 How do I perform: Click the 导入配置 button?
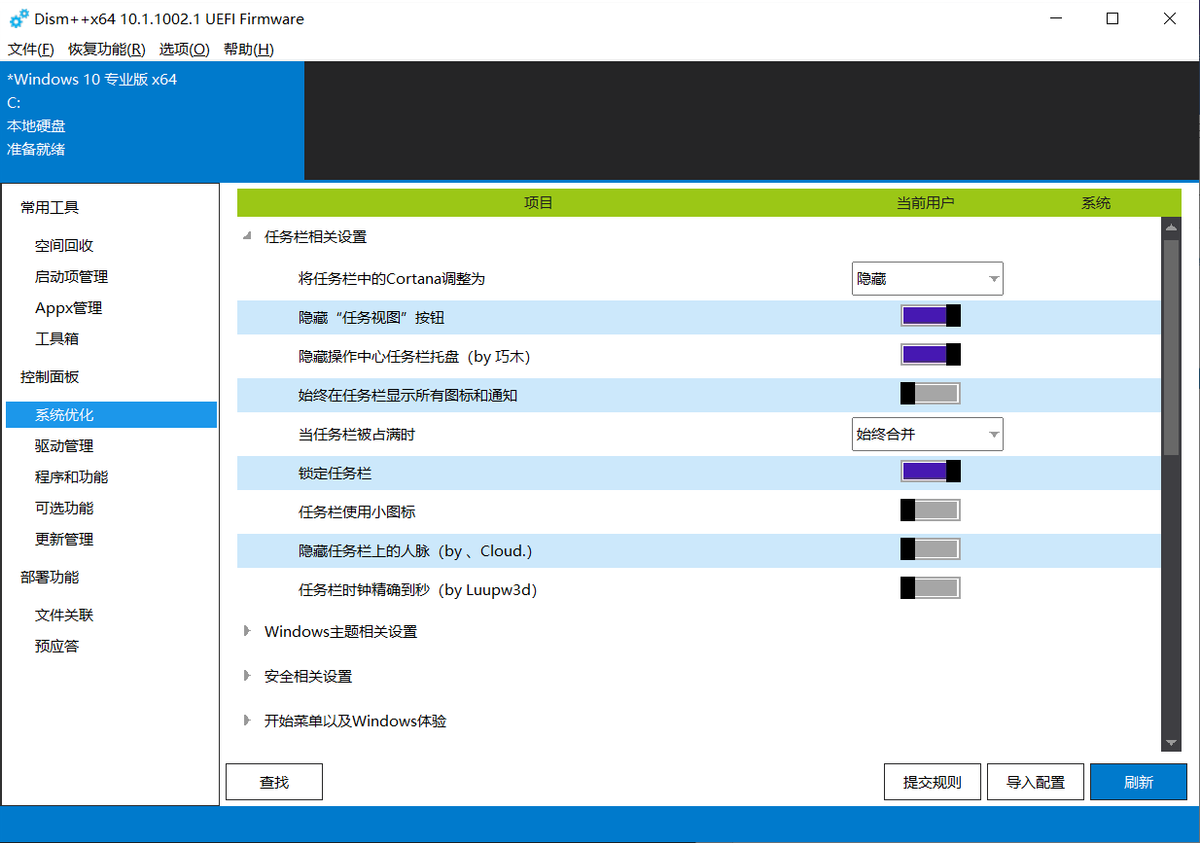click(1035, 782)
